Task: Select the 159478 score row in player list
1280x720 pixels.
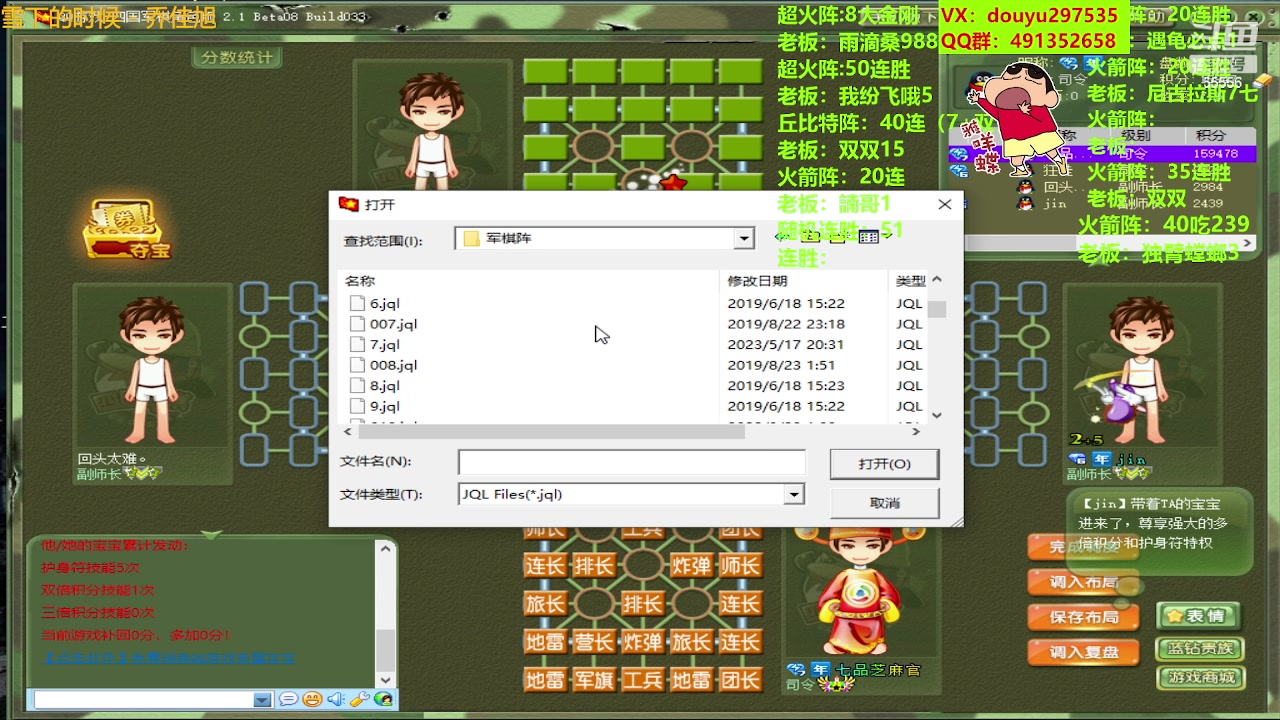Action: 1100,154
